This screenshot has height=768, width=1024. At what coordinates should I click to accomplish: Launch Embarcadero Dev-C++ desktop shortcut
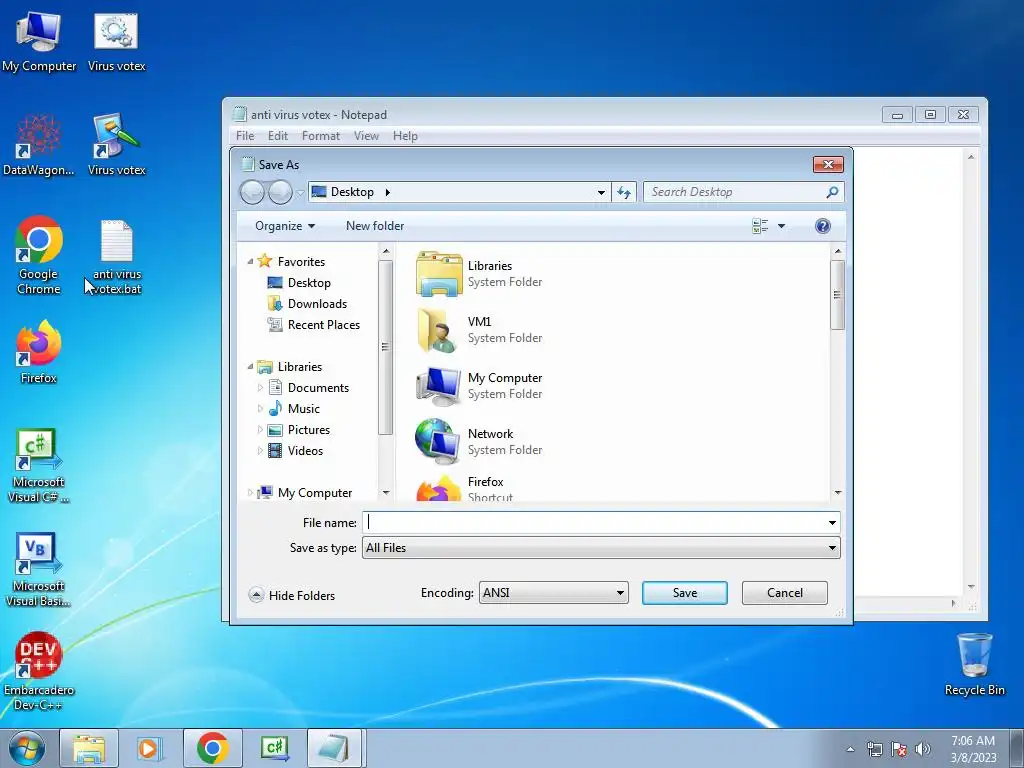coord(39,671)
